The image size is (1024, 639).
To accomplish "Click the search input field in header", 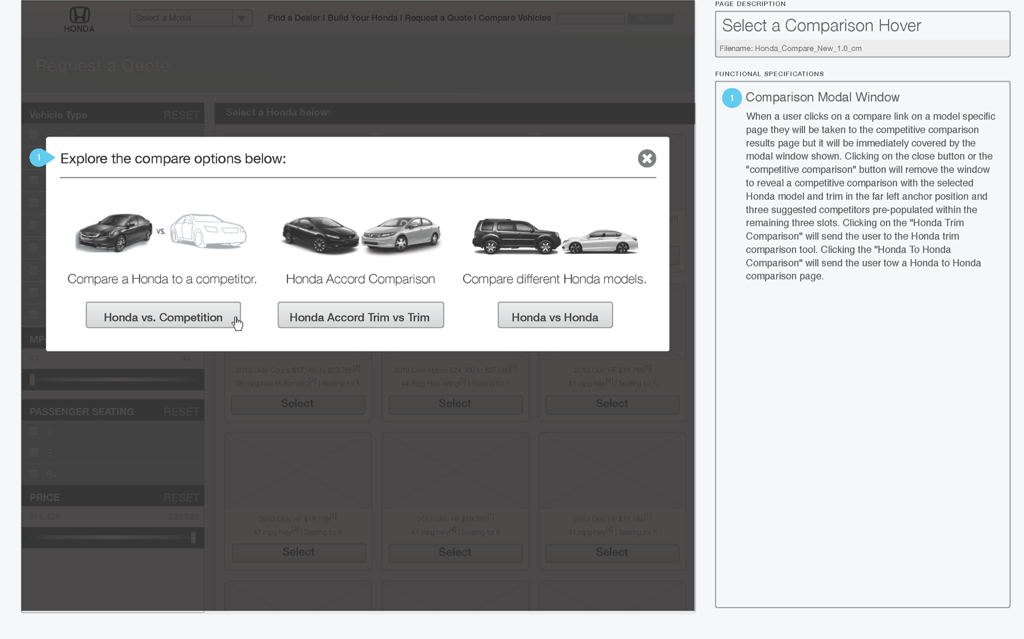I will click(591, 18).
